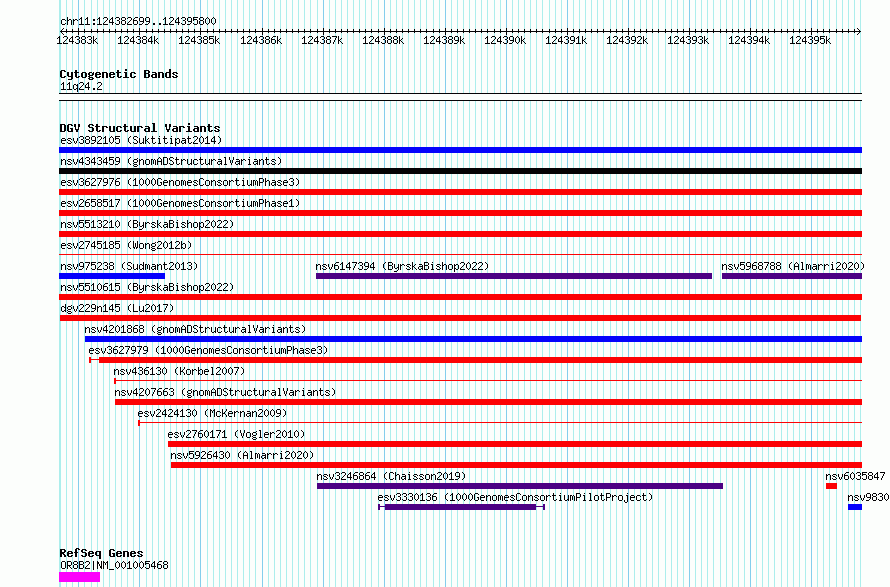Click the short blue nsv975238 Sudmant2013 bar

coord(112,276)
